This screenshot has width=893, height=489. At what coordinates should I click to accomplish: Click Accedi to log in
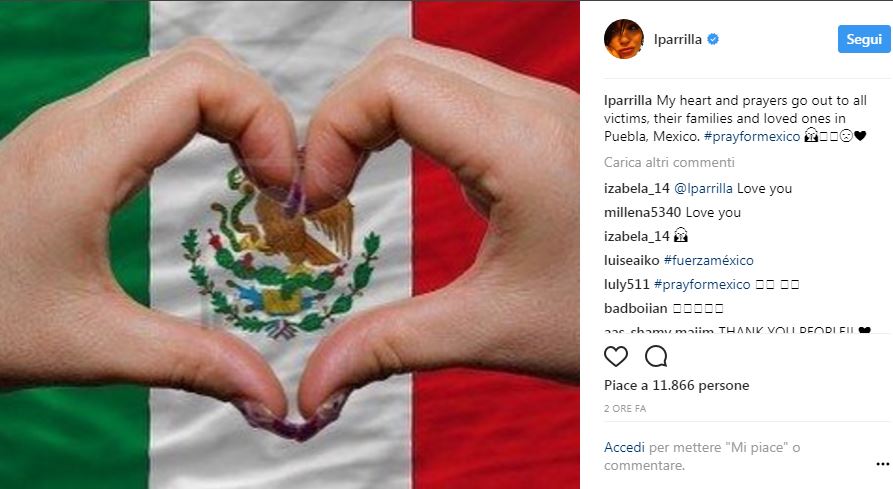point(624,447)
